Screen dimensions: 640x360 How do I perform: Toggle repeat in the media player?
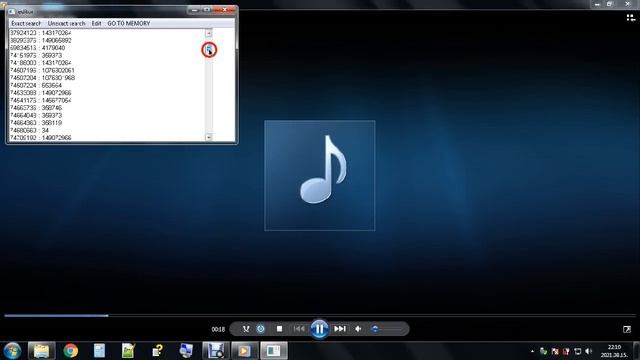(x=261, y=329)
